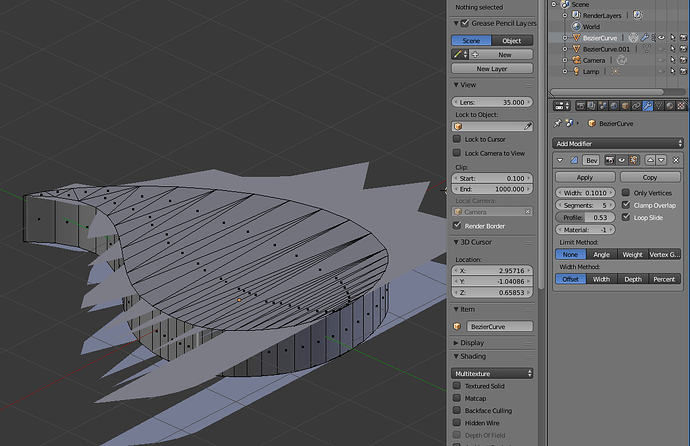
Task: Collapse the Grease Pencil Layers panel
Action: tap(456, 23)
